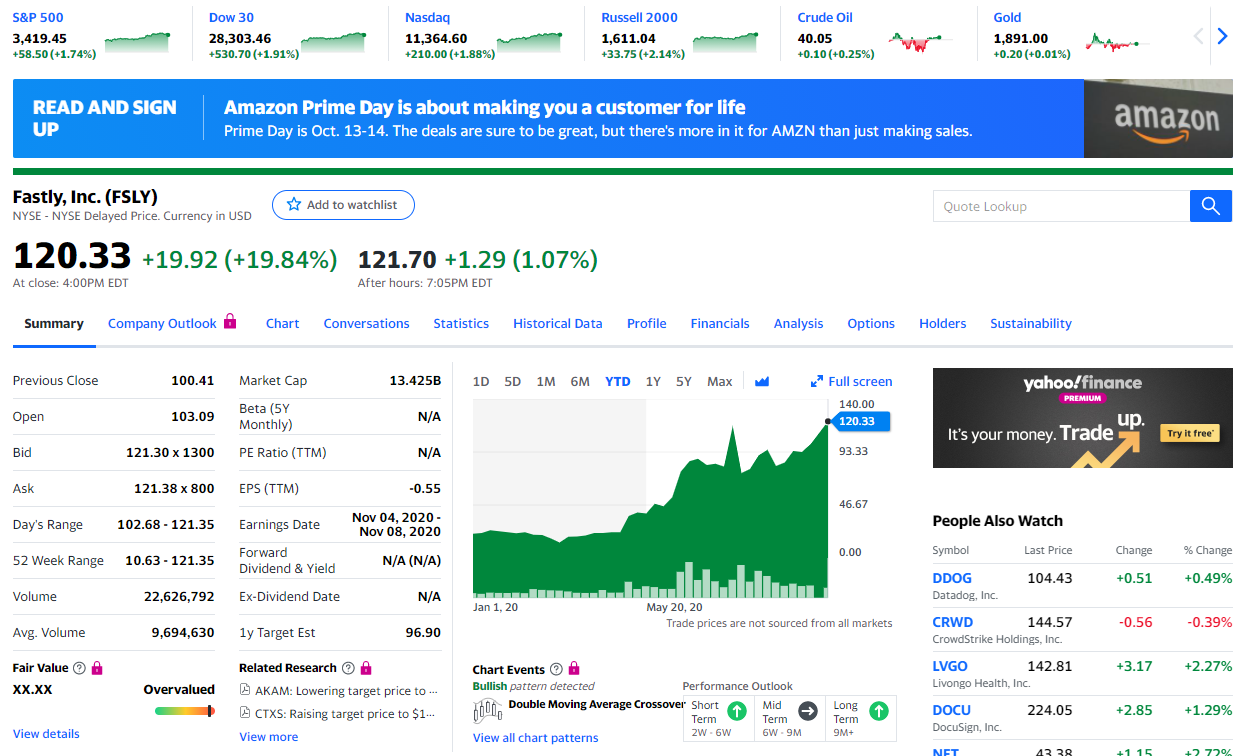The height and width of the screenshot is (756, 1237).
Task: Click the Fair Value help question icon
Action: pos(80,668)
